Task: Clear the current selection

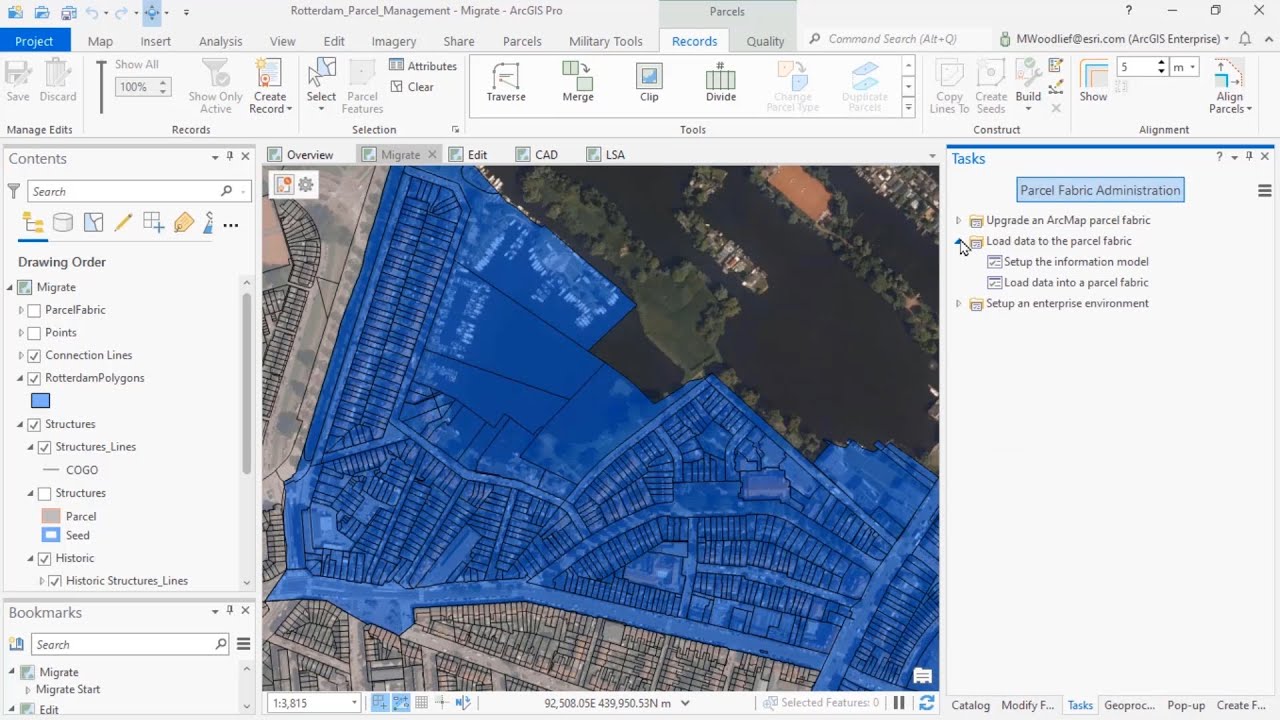Action: click(x=411, y=87)
